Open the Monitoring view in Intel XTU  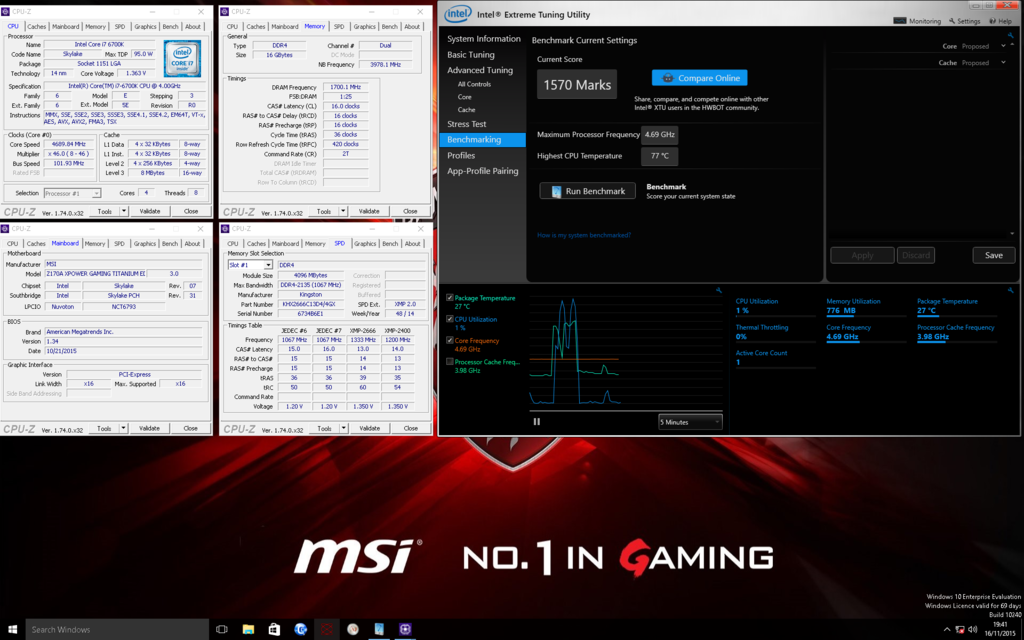(x=917, y=21)
